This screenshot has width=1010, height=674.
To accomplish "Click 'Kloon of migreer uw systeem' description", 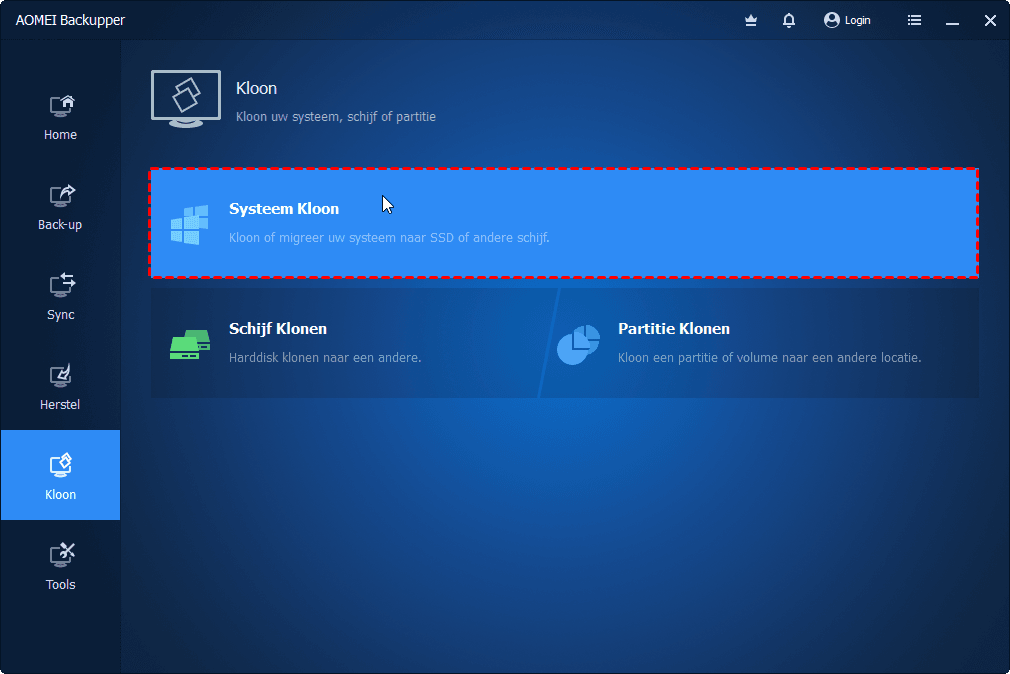I will [389, 238].
